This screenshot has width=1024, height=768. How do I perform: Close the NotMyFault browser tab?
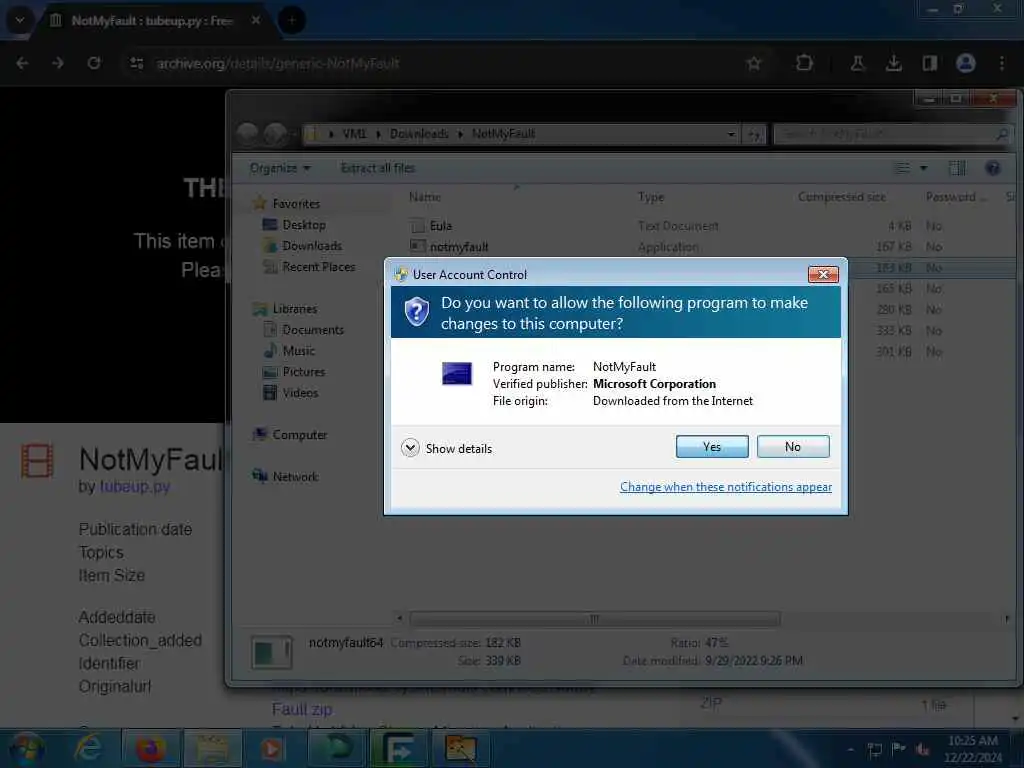click(x=256, y=21)
